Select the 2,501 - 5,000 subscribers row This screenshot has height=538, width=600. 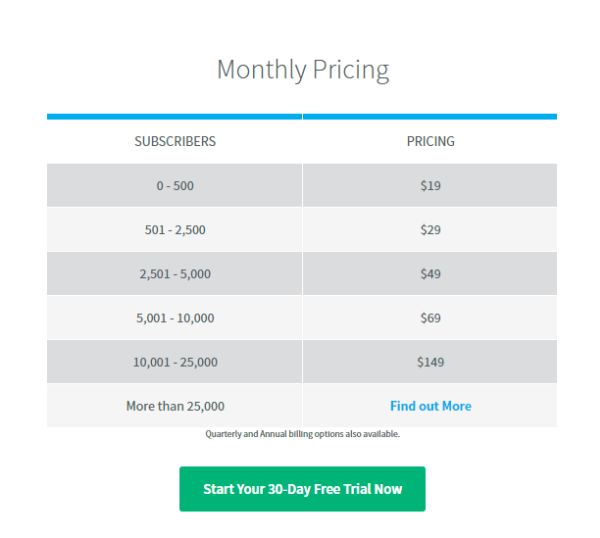302,274
